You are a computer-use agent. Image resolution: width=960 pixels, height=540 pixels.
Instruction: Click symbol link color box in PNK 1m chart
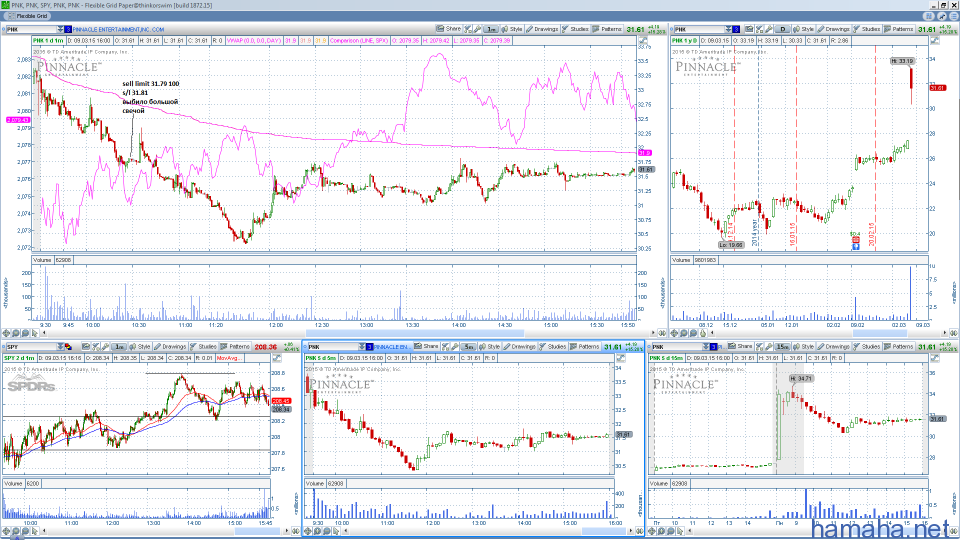coord(68,29)
